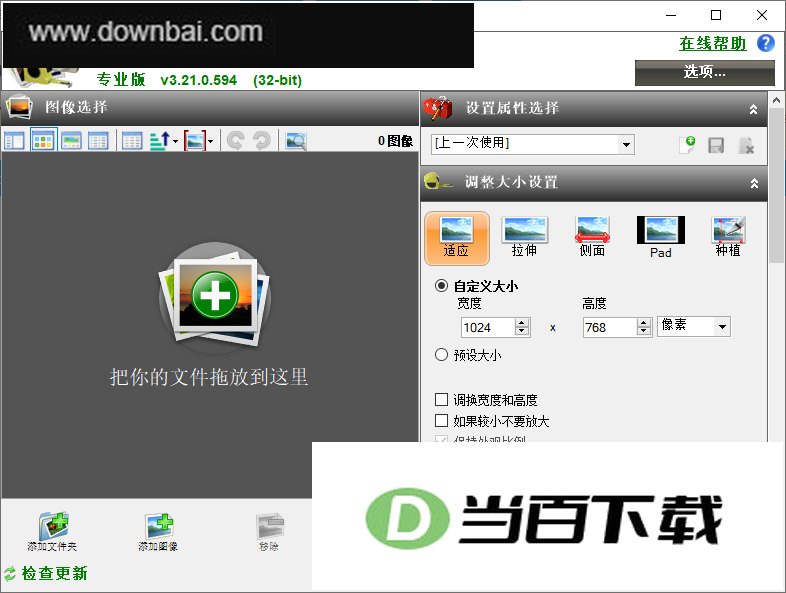
Task: Open the sort order dropdown arrow
Action: pyautogui.click(x=175, y=141)
